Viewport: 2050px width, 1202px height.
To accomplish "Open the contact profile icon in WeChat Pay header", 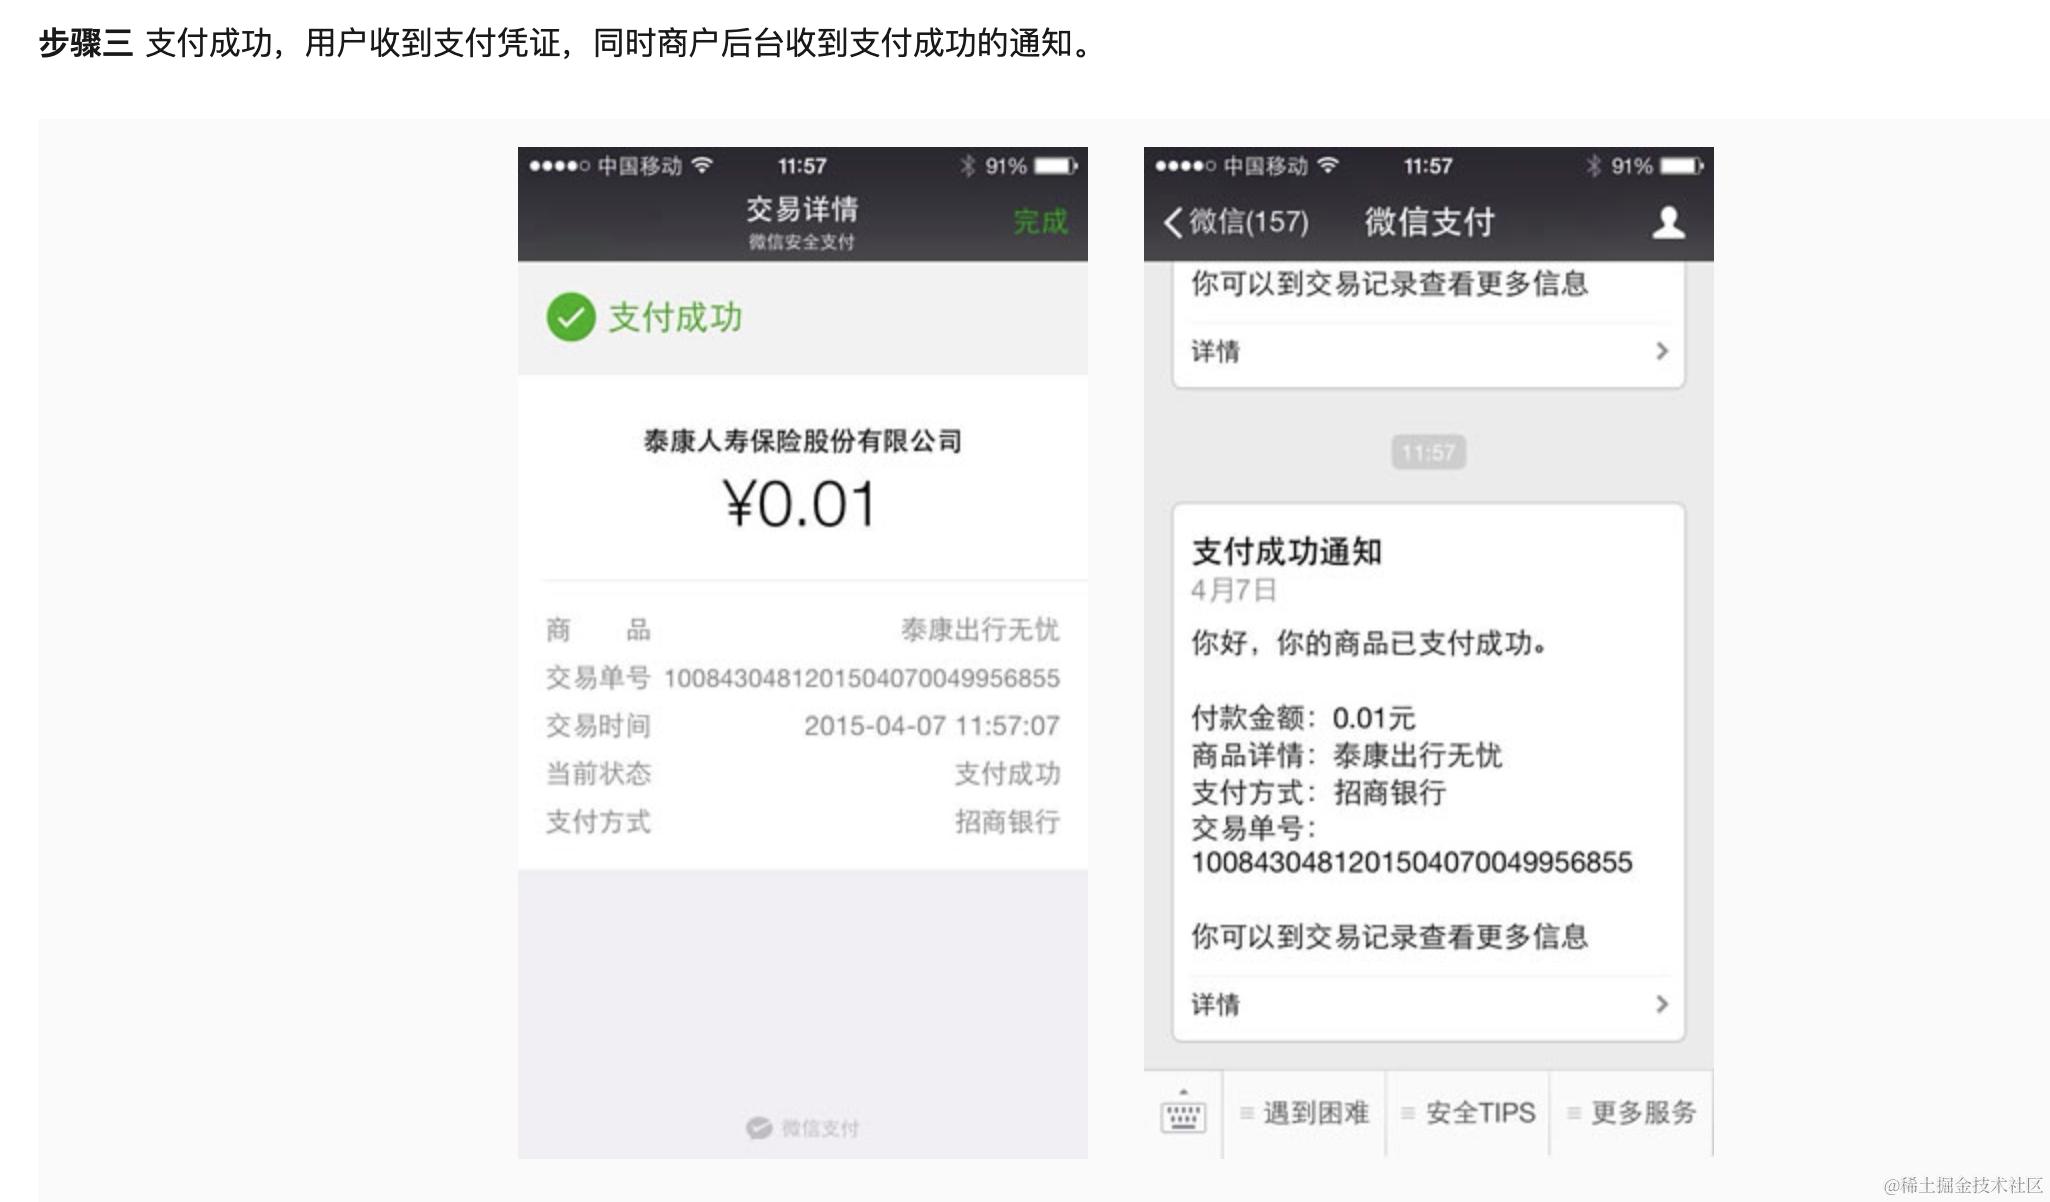I will point(1668,222).
